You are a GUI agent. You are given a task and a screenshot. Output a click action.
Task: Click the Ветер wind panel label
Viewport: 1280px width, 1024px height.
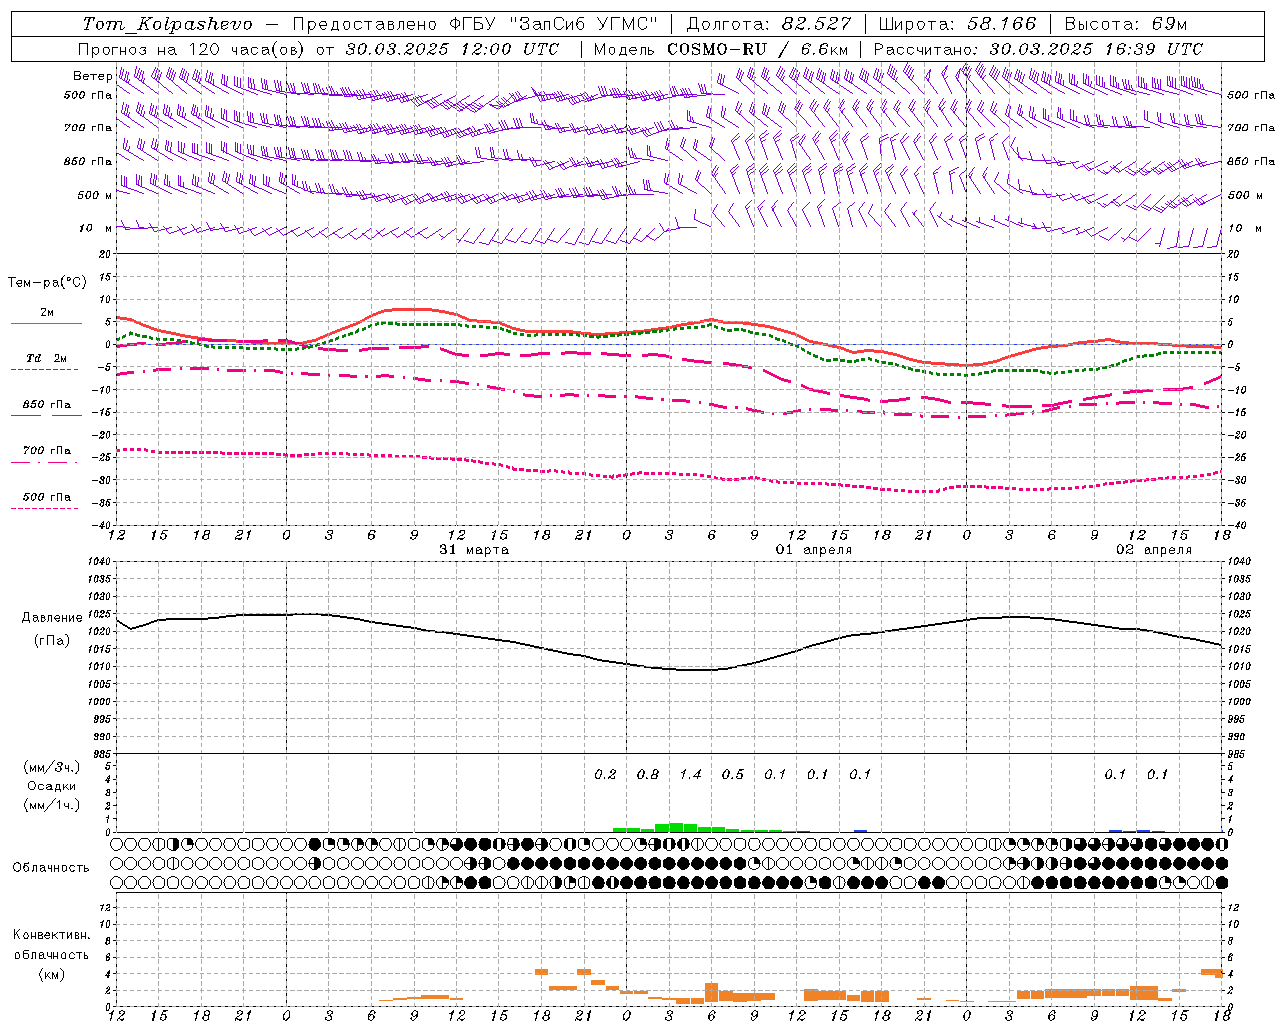(x=92, y=76)
